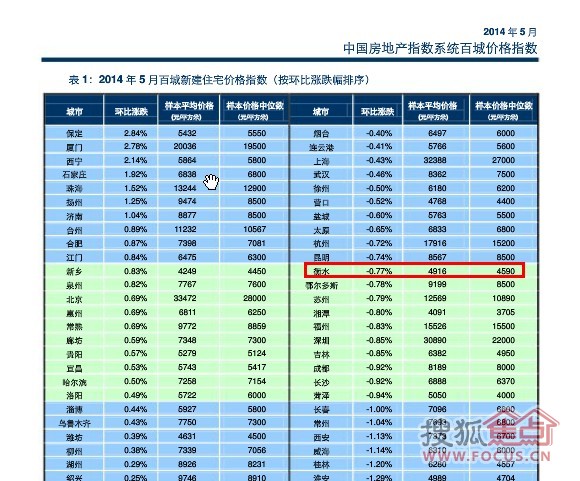Click the 搜狐焦点 watermark logo
Viewport: 580px width, 481px height.
pos(489,429)
